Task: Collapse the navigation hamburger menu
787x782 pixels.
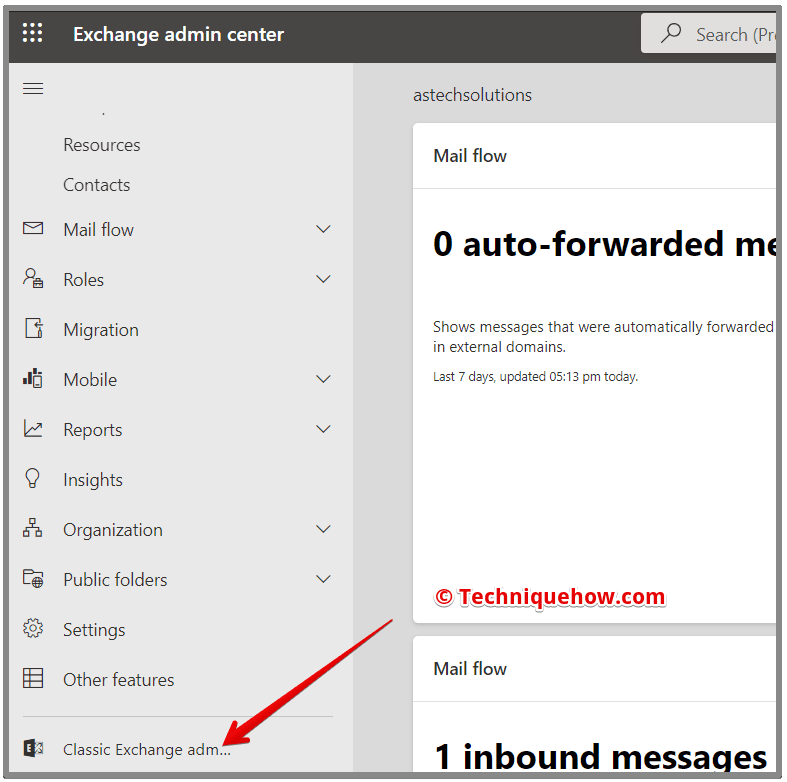Action: 33,89
